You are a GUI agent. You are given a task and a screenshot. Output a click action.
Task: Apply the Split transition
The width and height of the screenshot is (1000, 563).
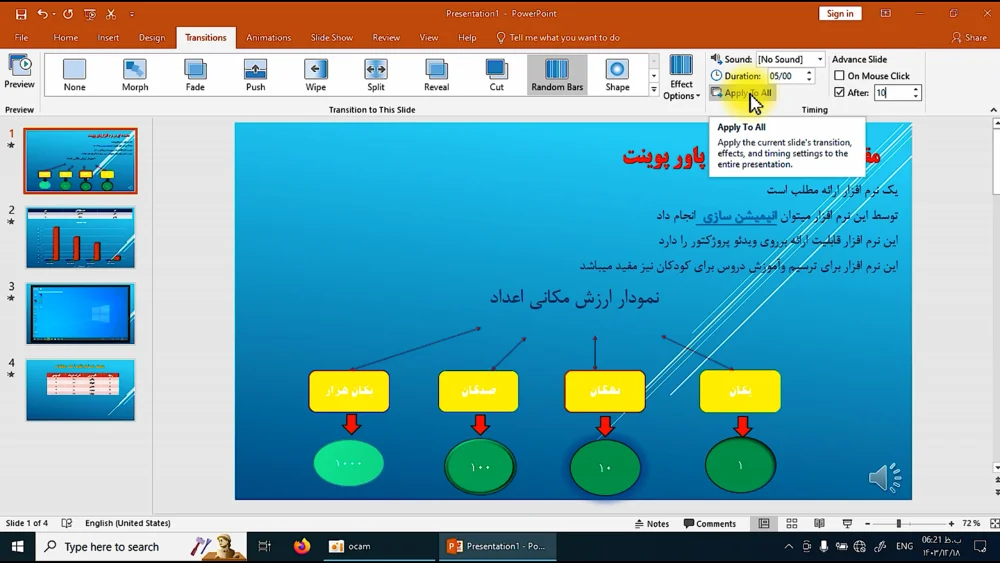pos(376,75)
